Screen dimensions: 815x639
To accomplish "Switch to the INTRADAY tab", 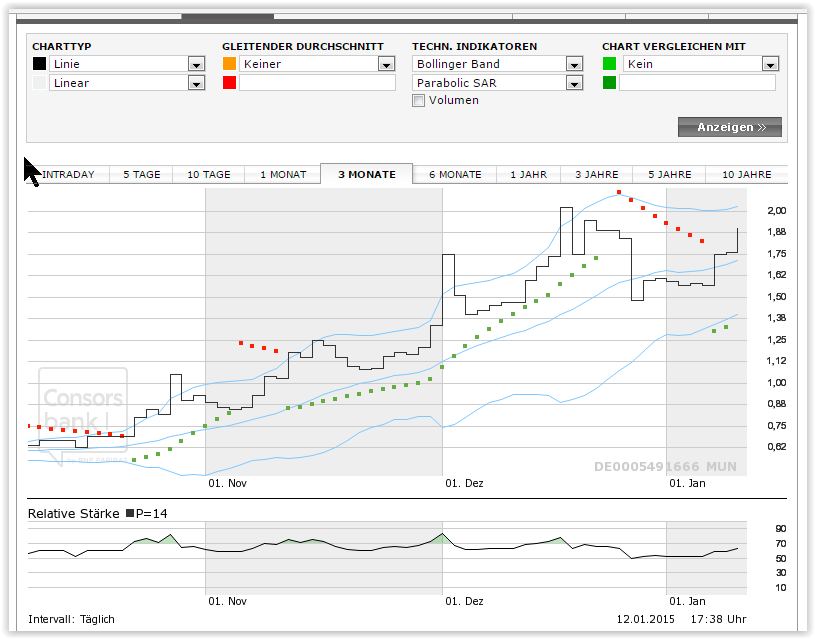I will tap(69, 175).
